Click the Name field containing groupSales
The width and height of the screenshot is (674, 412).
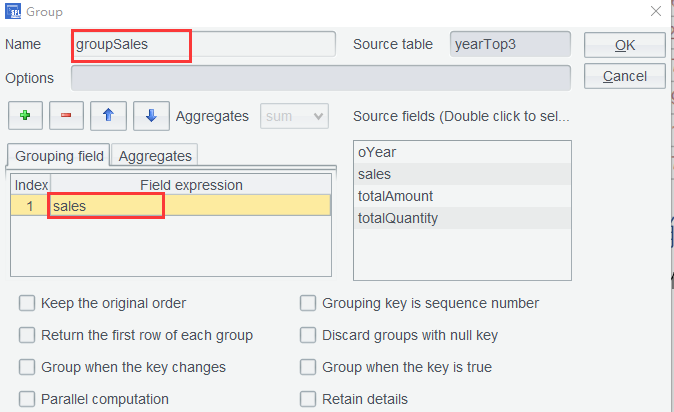(x=204, y=44)
